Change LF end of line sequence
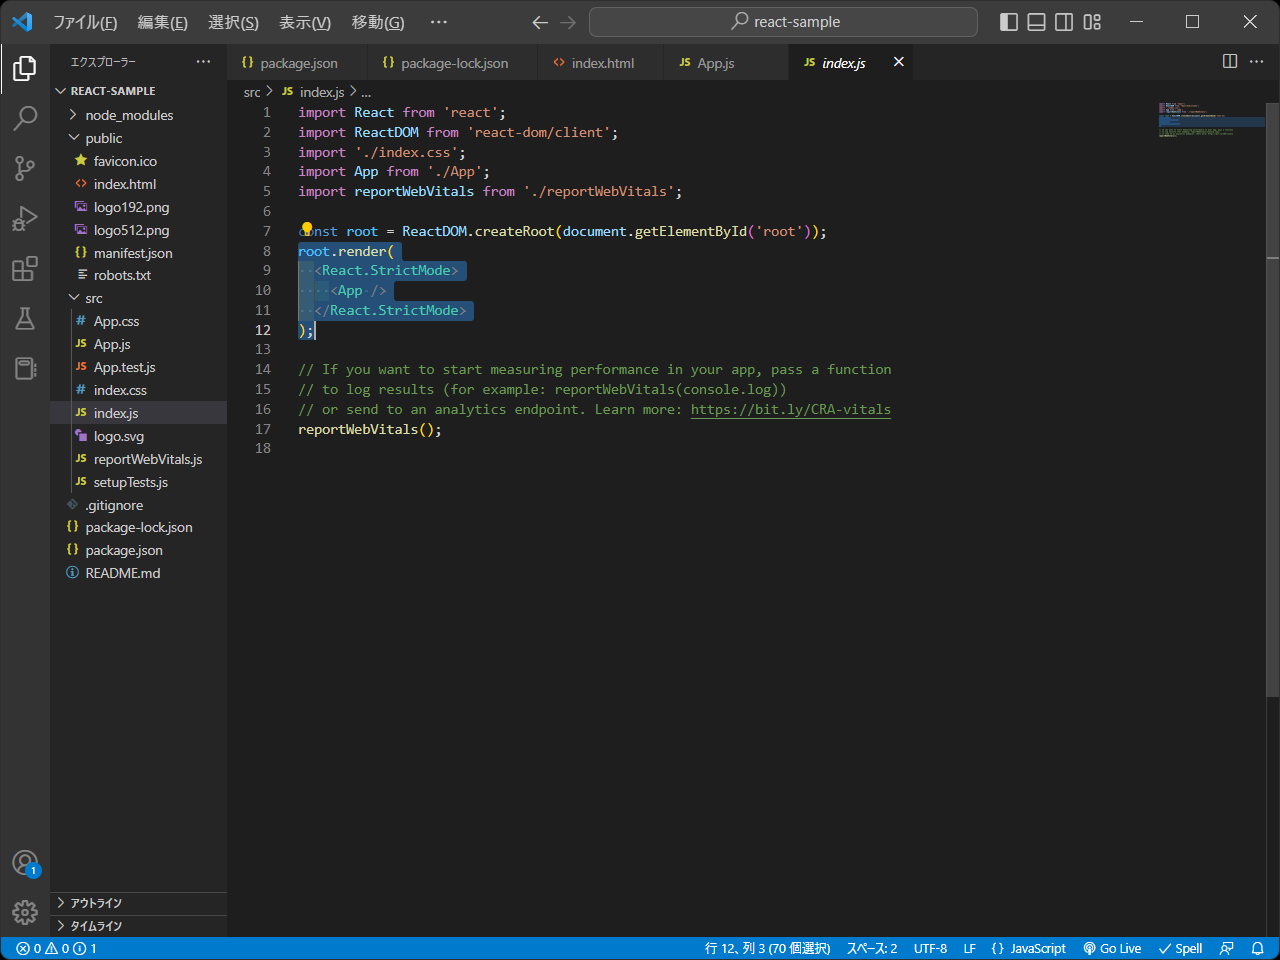1280x960 pixels. (x=969, y=948)
